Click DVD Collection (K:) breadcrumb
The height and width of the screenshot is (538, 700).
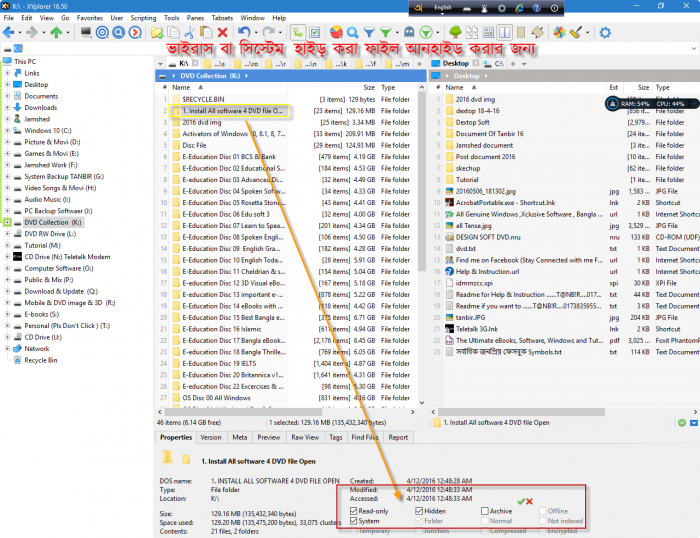[x=210, y=76]
